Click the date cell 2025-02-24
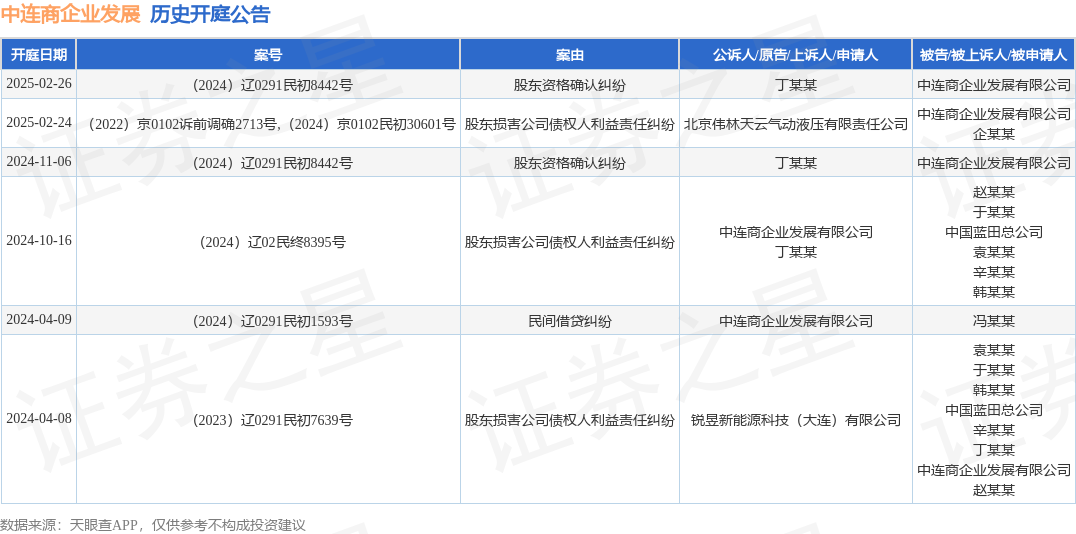Screen dimensions: 1076x534 [39, 123]
